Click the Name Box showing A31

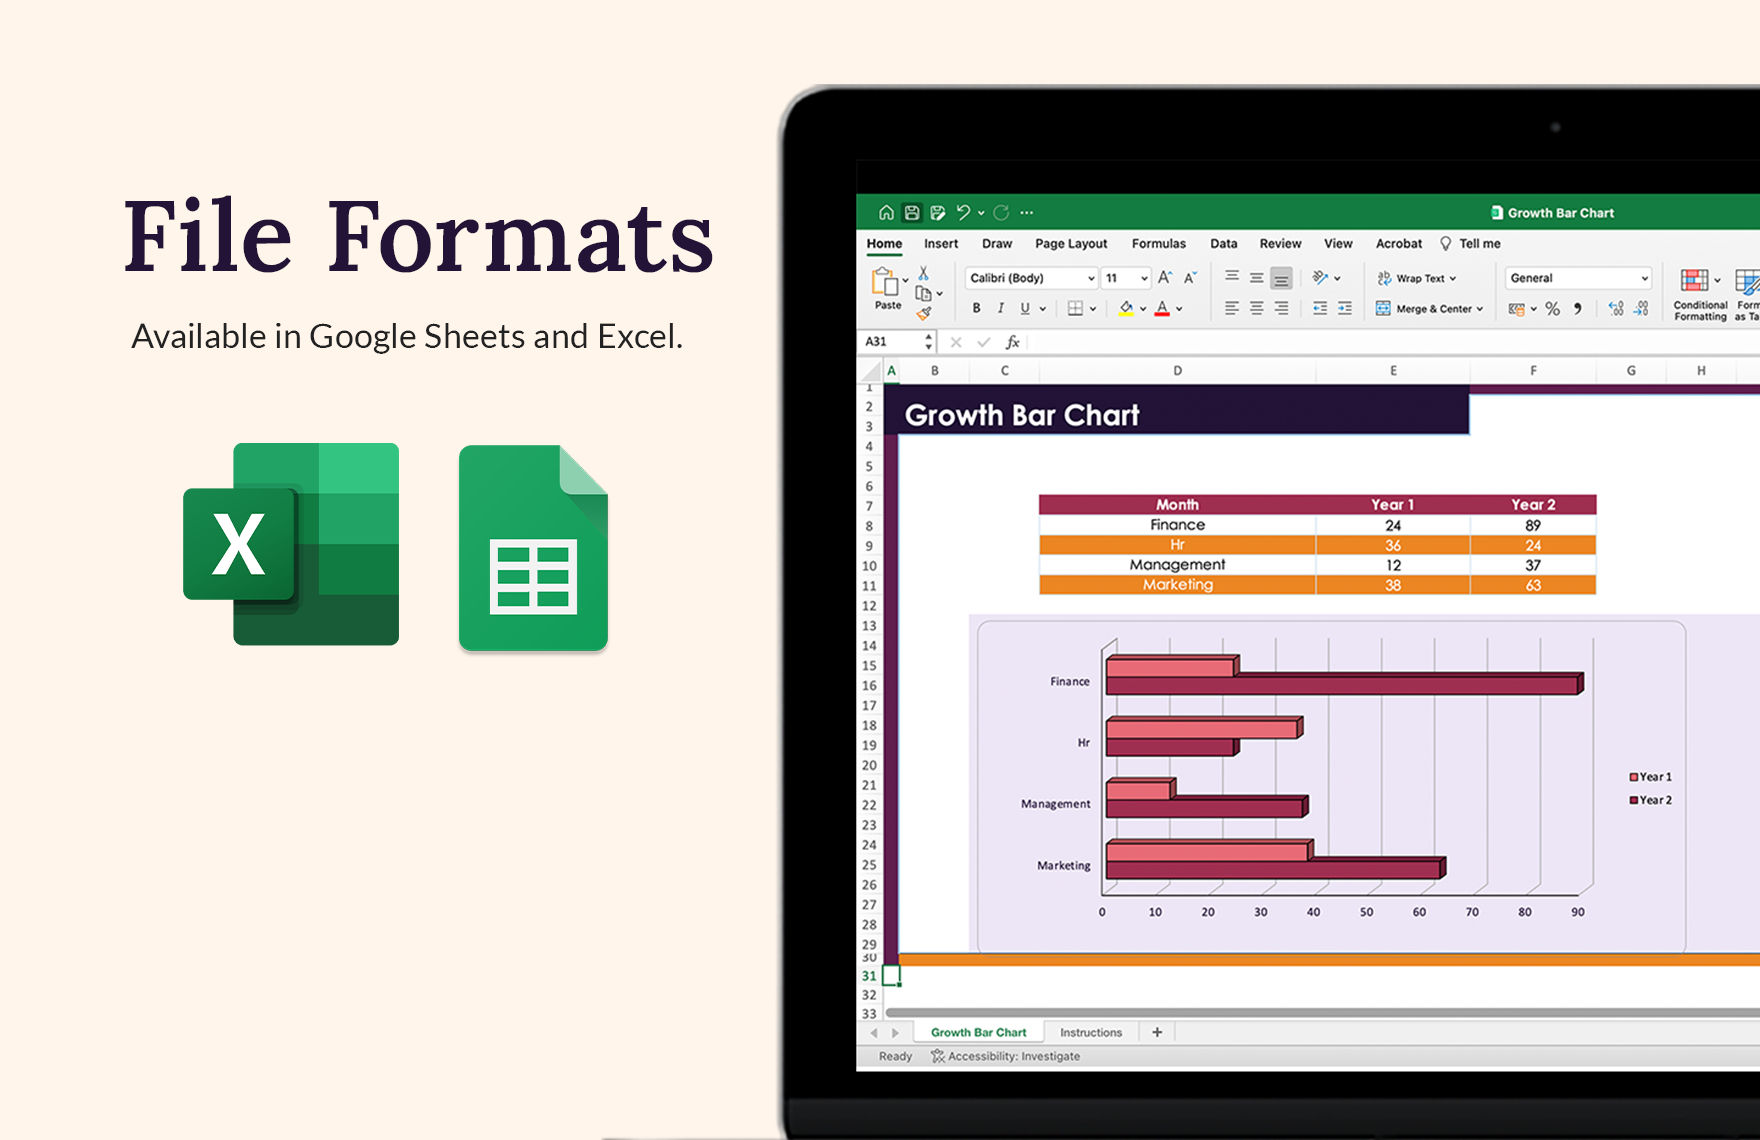898,342
